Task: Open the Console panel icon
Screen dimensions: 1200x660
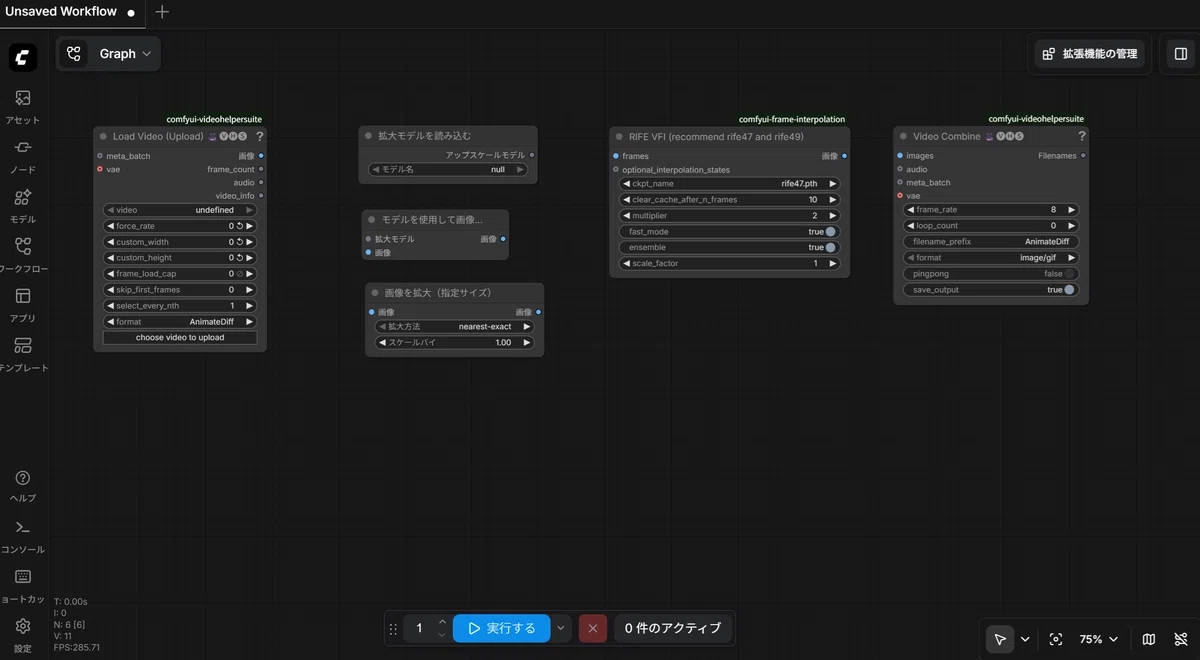Action: coord(23,535)
